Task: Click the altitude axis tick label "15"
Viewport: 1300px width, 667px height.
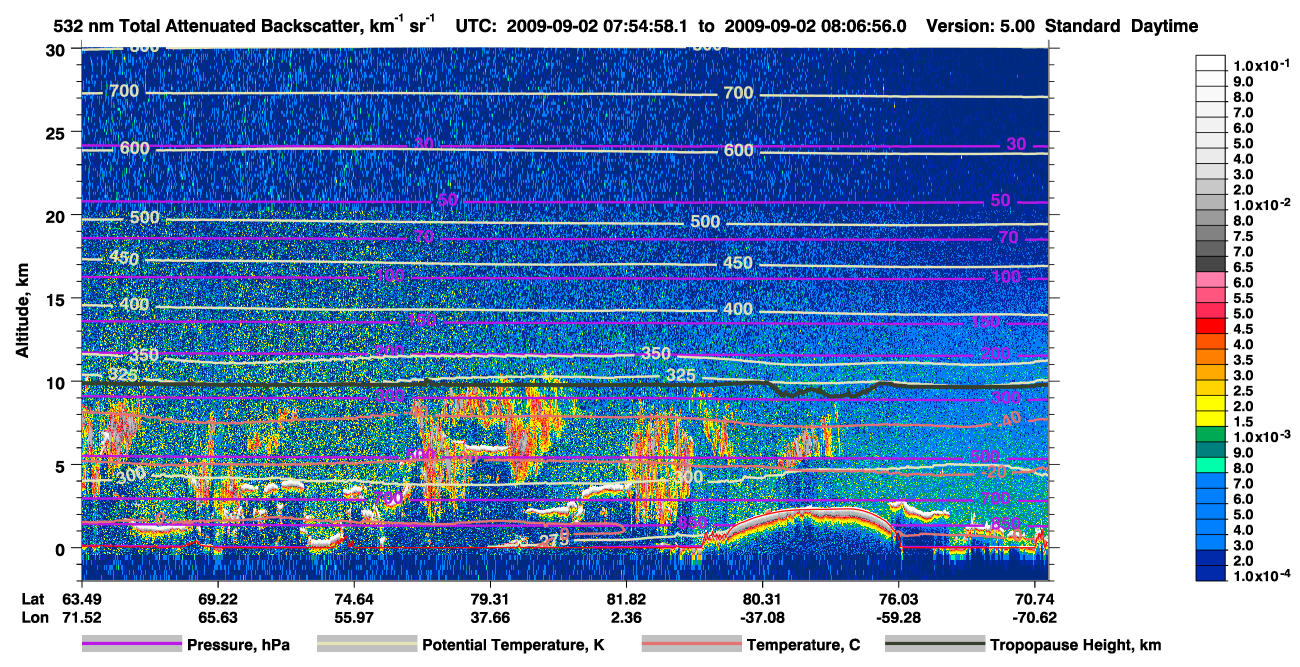Action: 58,299
